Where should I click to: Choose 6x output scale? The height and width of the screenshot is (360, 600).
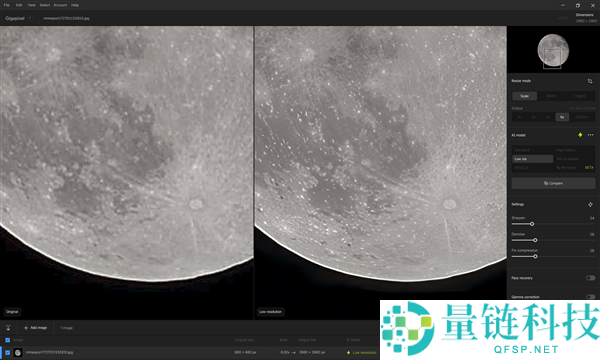[x=562, y=117]
